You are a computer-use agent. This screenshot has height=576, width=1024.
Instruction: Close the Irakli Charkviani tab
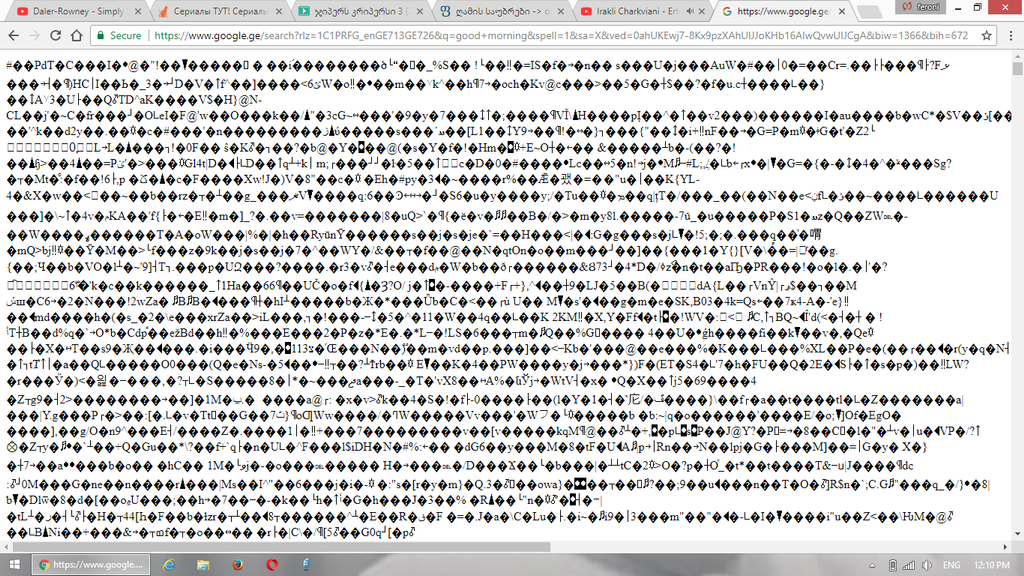click(x=702, y=11)
